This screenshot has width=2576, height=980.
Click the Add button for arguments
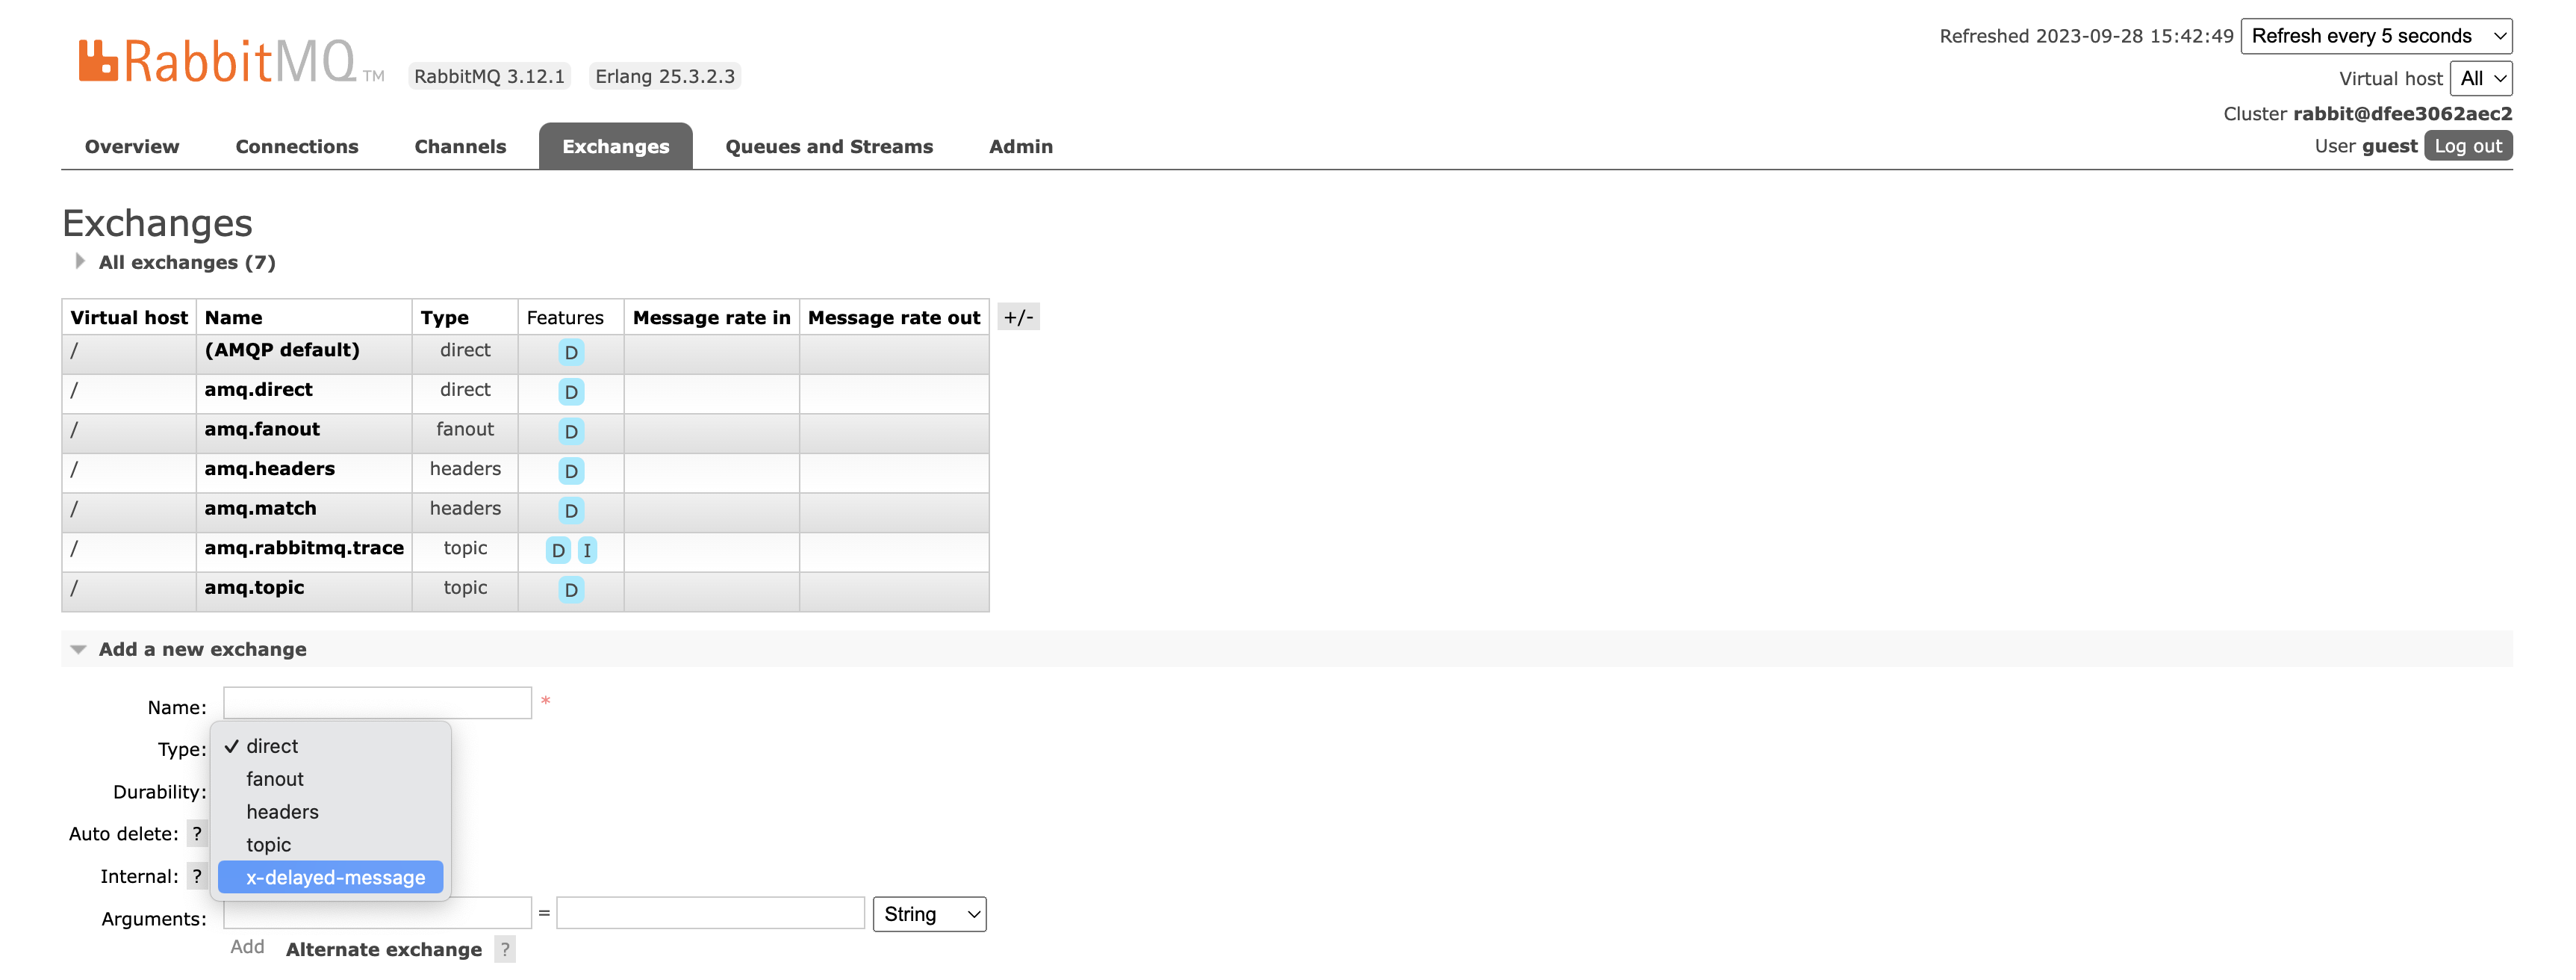coord(246,947)
